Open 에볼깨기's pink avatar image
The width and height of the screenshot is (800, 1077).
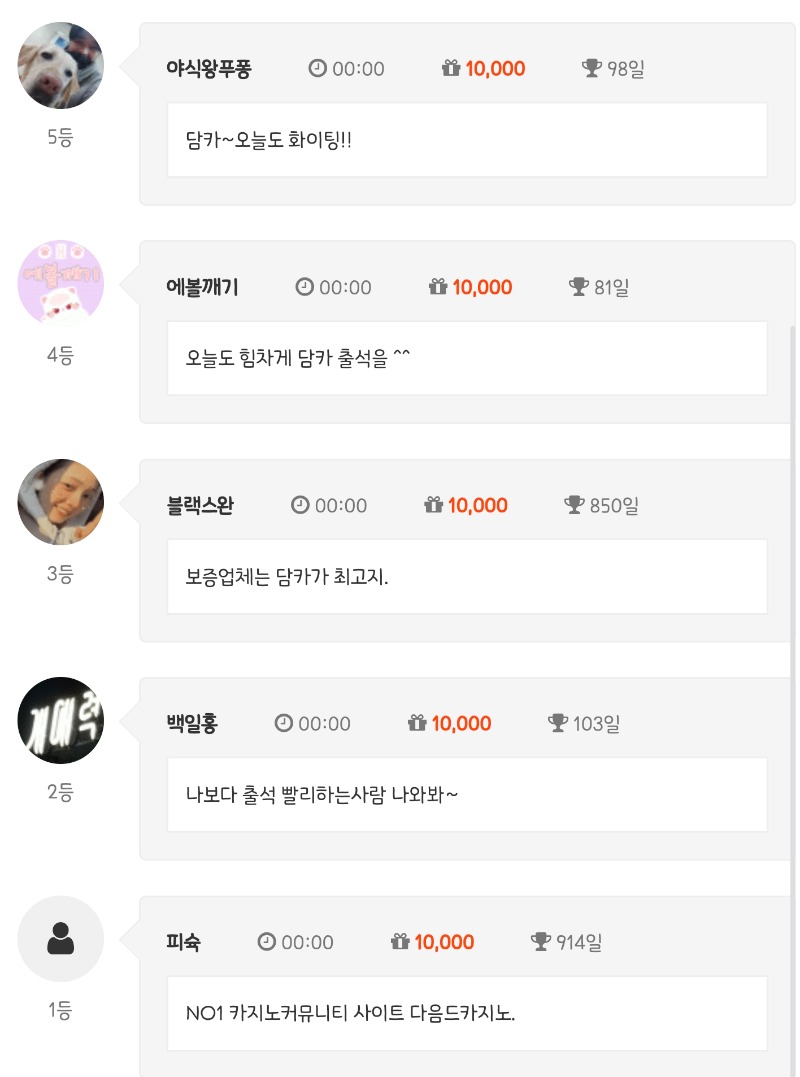click(x=61, y=284)
